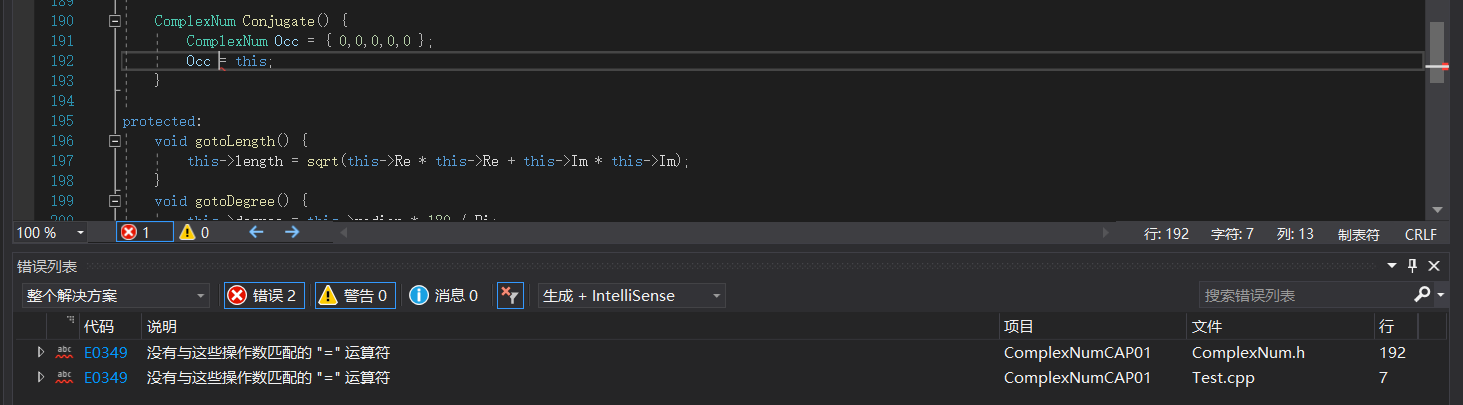
Task: Open the 整个解决方案 scope dropdown
Action: point(116,295)
